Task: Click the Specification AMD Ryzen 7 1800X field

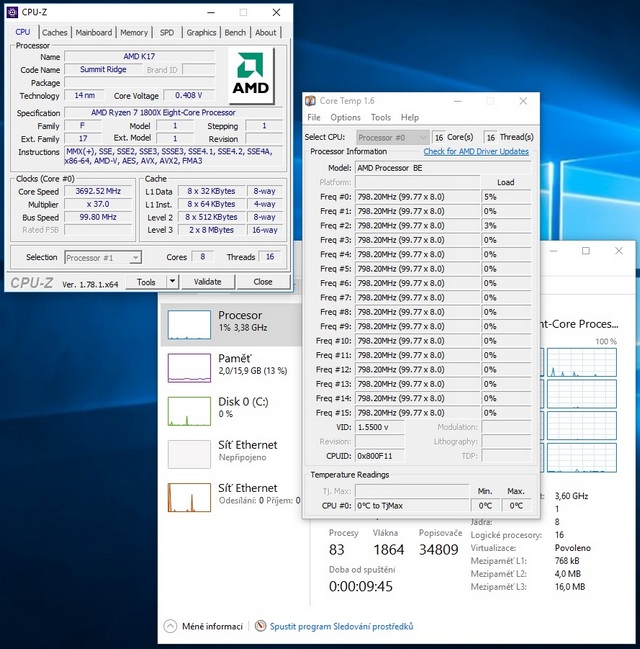Action: 173,113
